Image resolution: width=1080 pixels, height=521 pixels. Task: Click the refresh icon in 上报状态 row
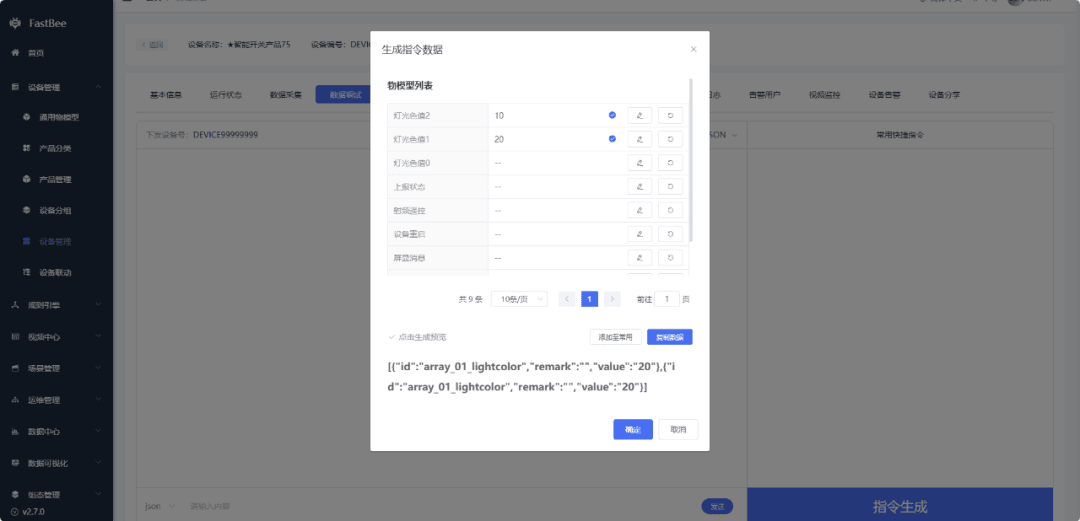click(x=670, y=187)
